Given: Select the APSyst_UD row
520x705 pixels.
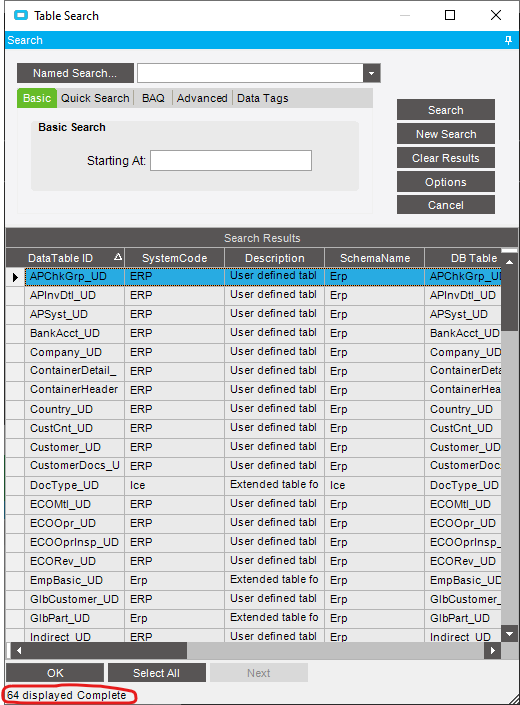Looking at the screenshot, I should 254,314.
